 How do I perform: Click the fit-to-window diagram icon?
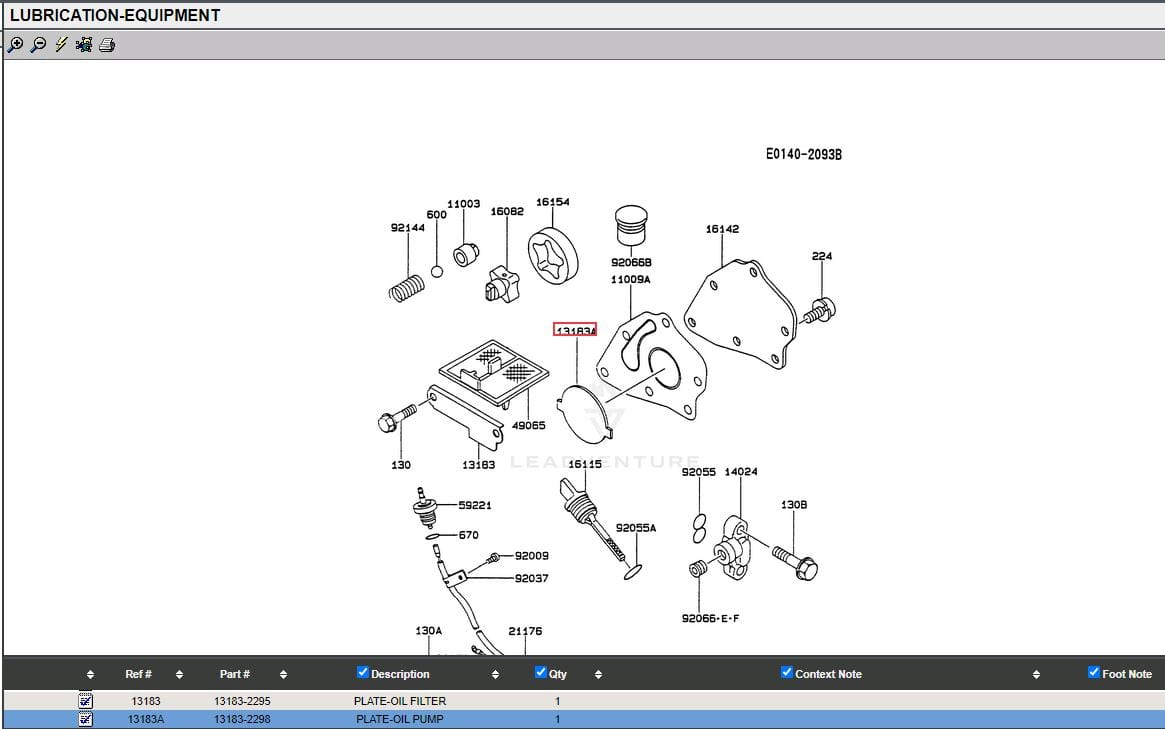tap(84, 45)
